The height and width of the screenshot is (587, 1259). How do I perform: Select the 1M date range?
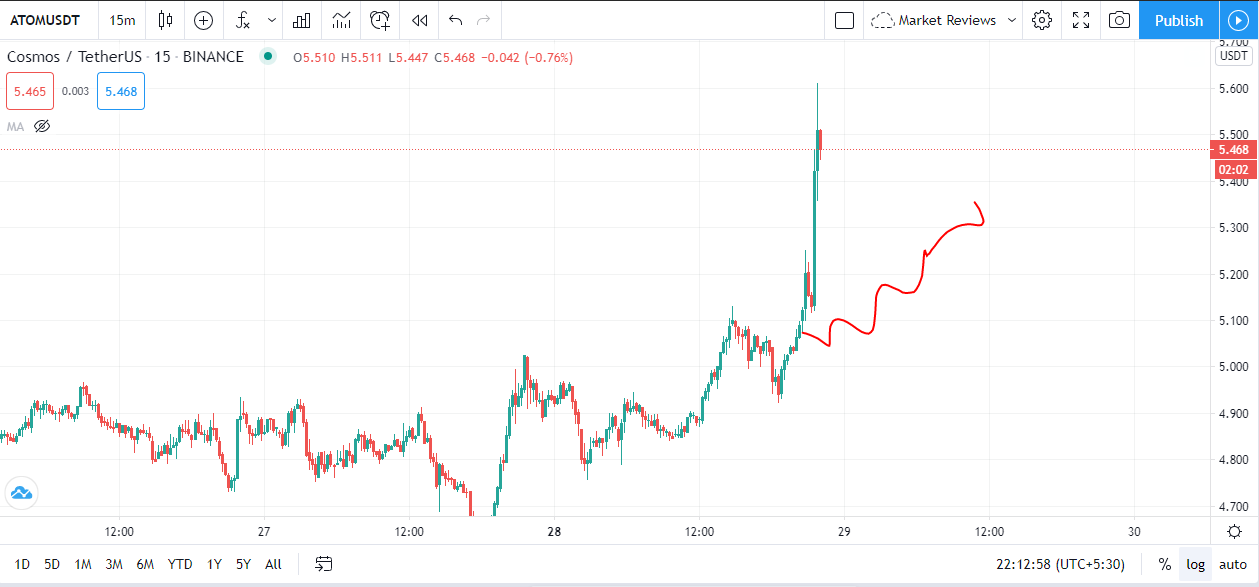[x=83, y=564]
